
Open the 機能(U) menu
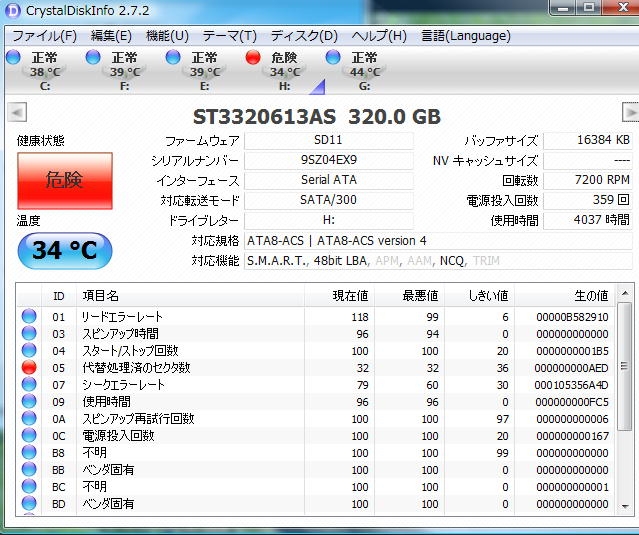(166, 36)
